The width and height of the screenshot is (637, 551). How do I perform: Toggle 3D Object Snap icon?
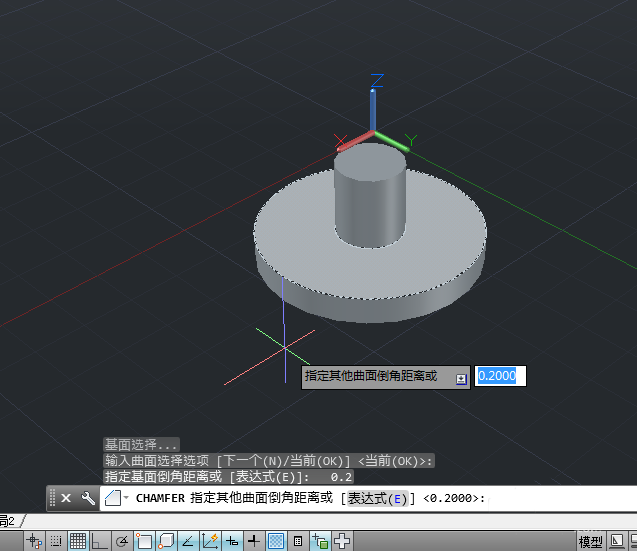(166, 541)
